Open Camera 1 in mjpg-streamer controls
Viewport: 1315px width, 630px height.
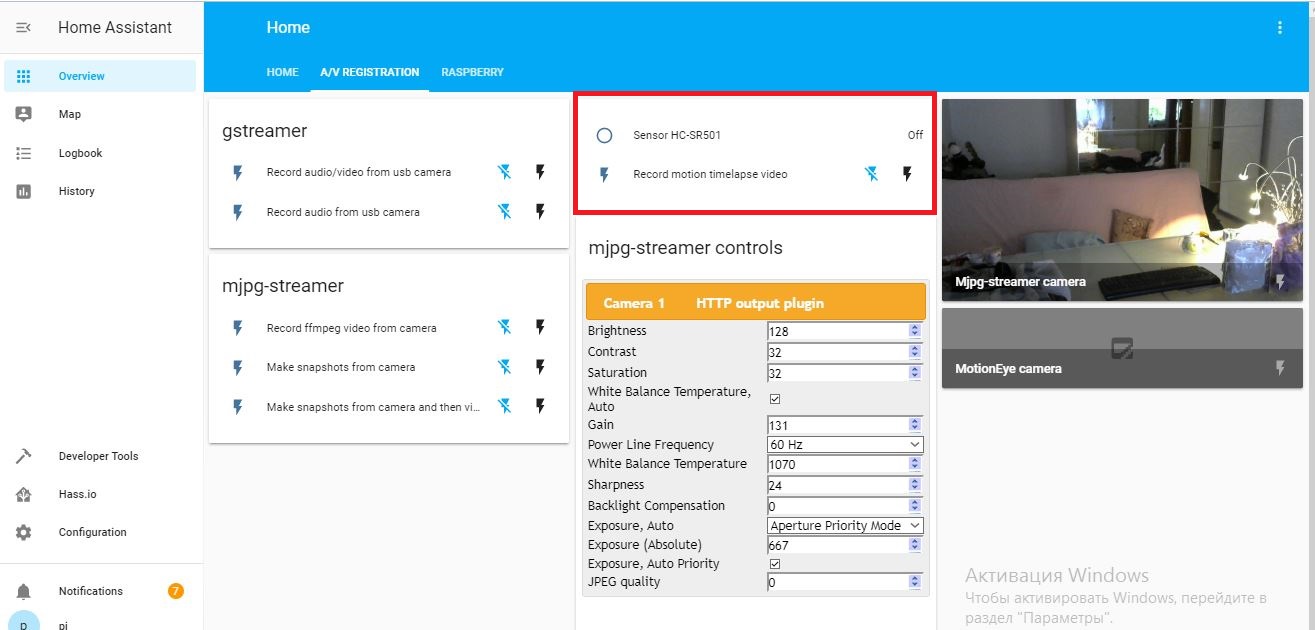(634, 303)
